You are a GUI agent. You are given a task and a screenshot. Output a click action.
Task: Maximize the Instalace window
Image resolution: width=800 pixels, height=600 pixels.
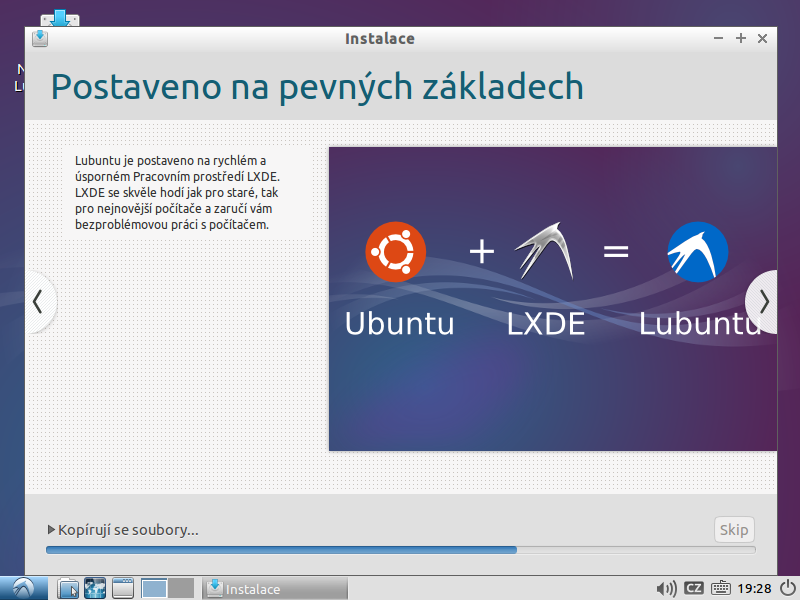point(741,38)
